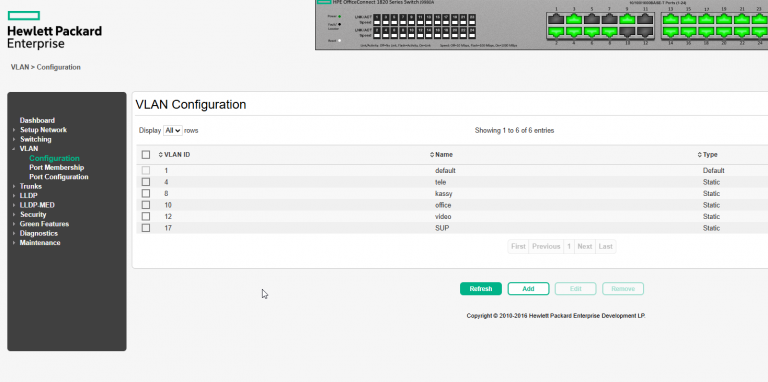Expand the Security section in sidebar
This screenshot has width=768, height=382.
click(x=33, y=215)
